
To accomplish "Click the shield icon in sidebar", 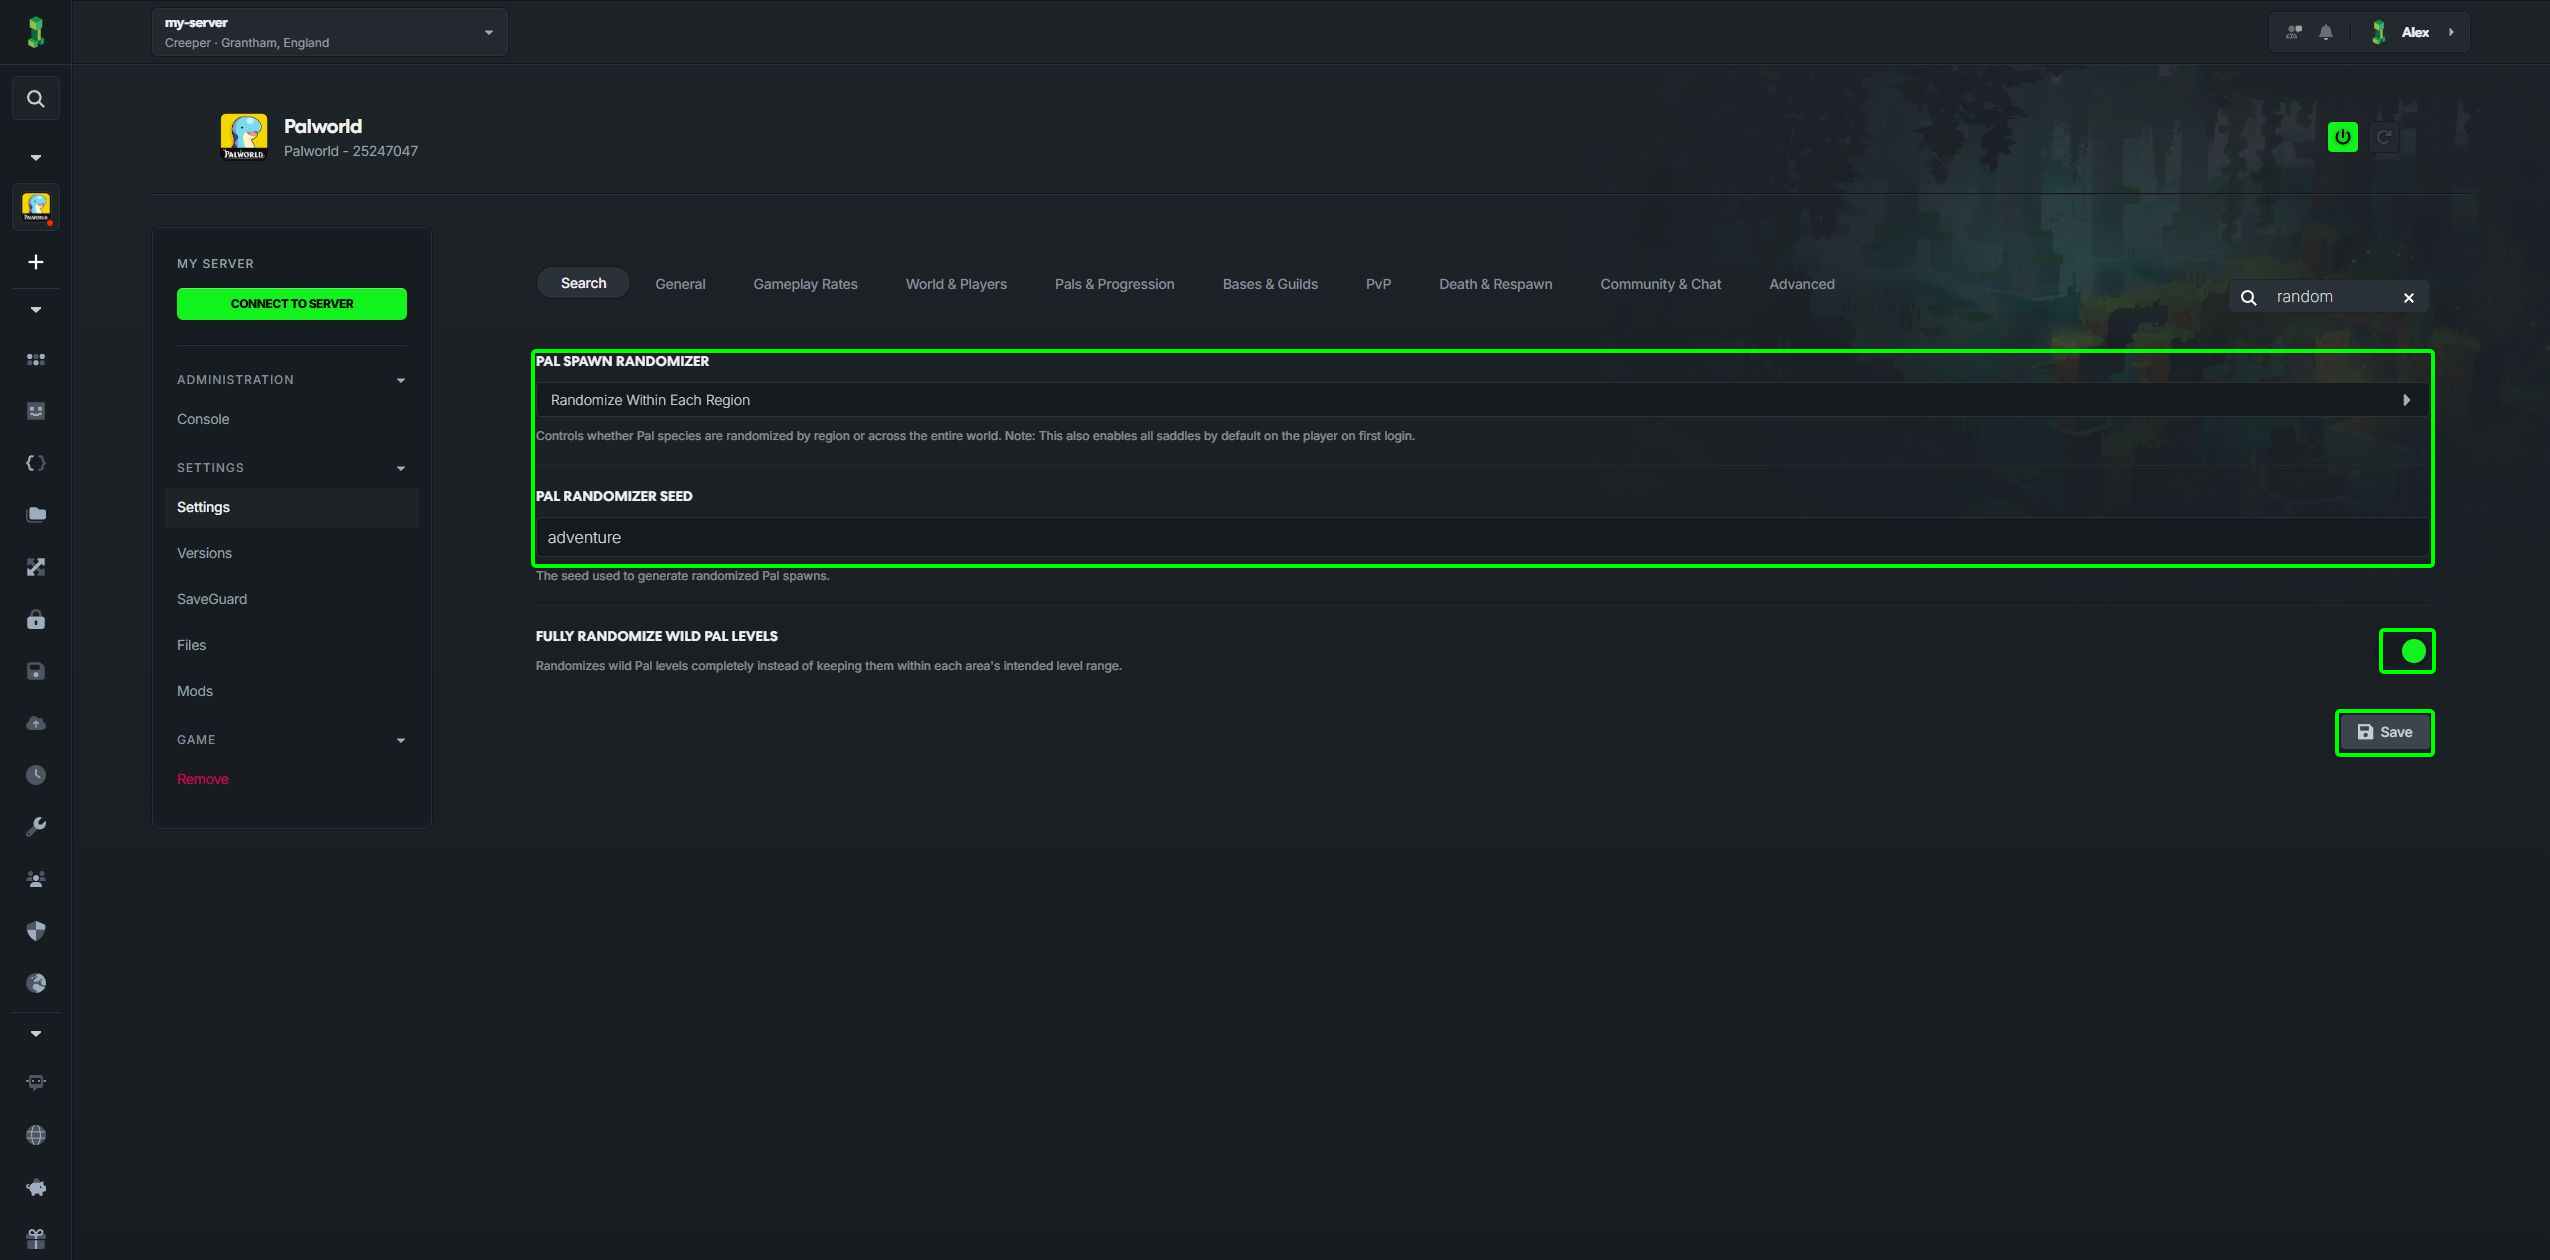I will coord(36,931).
